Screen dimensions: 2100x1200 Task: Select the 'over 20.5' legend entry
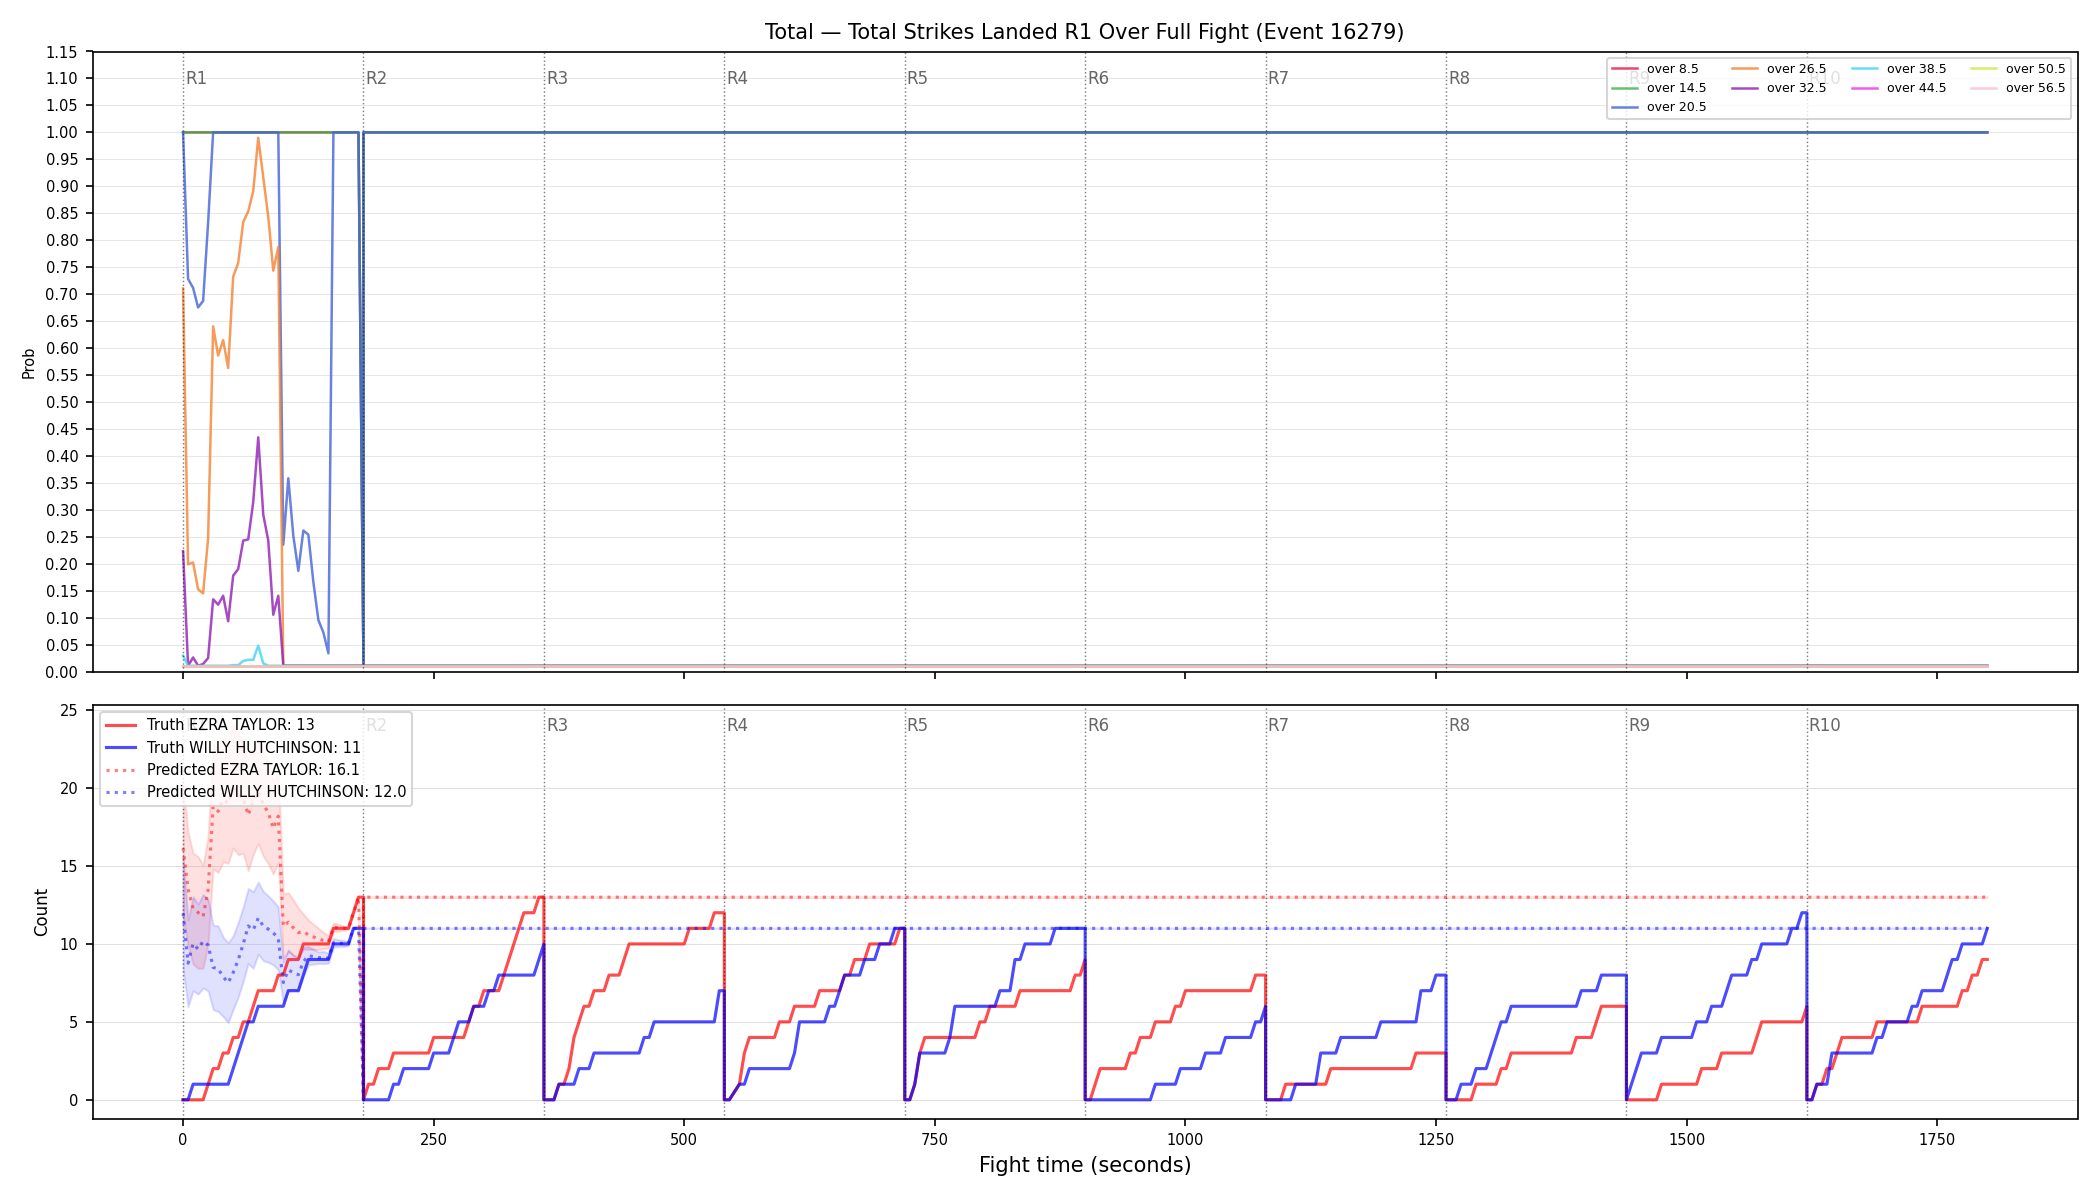(1659, 107)
